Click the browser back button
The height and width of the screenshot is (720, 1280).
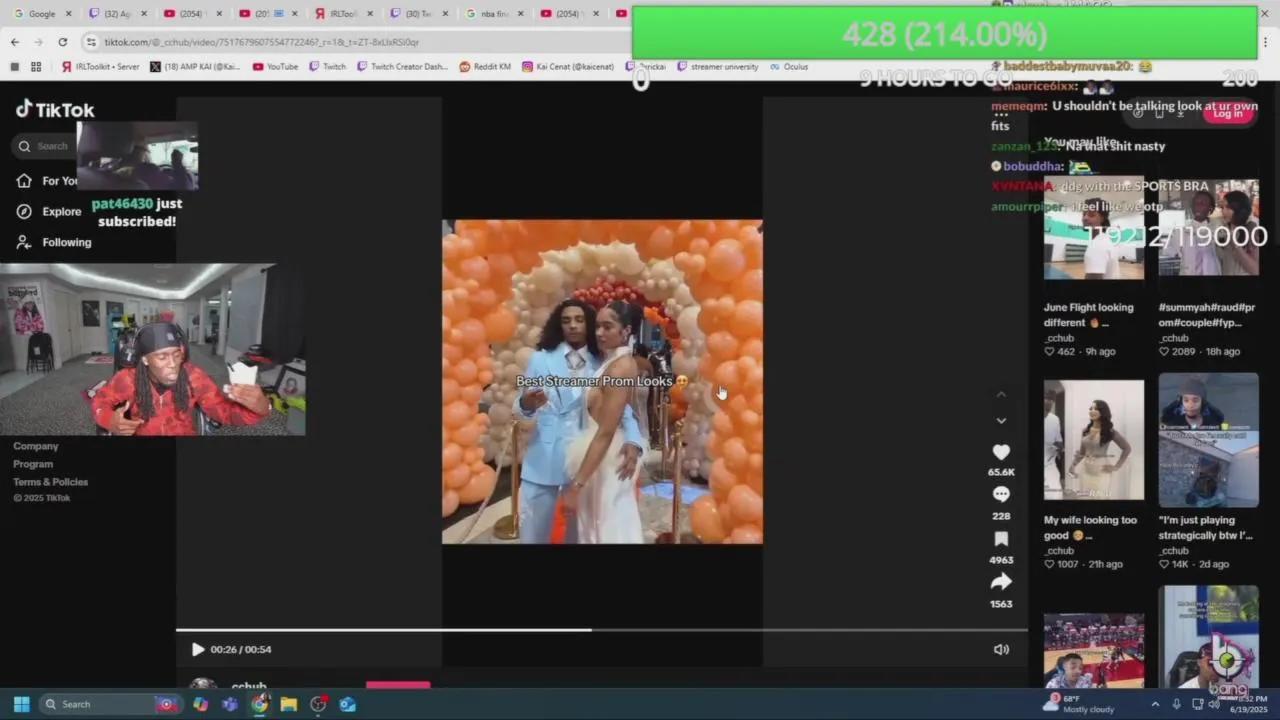15,42
